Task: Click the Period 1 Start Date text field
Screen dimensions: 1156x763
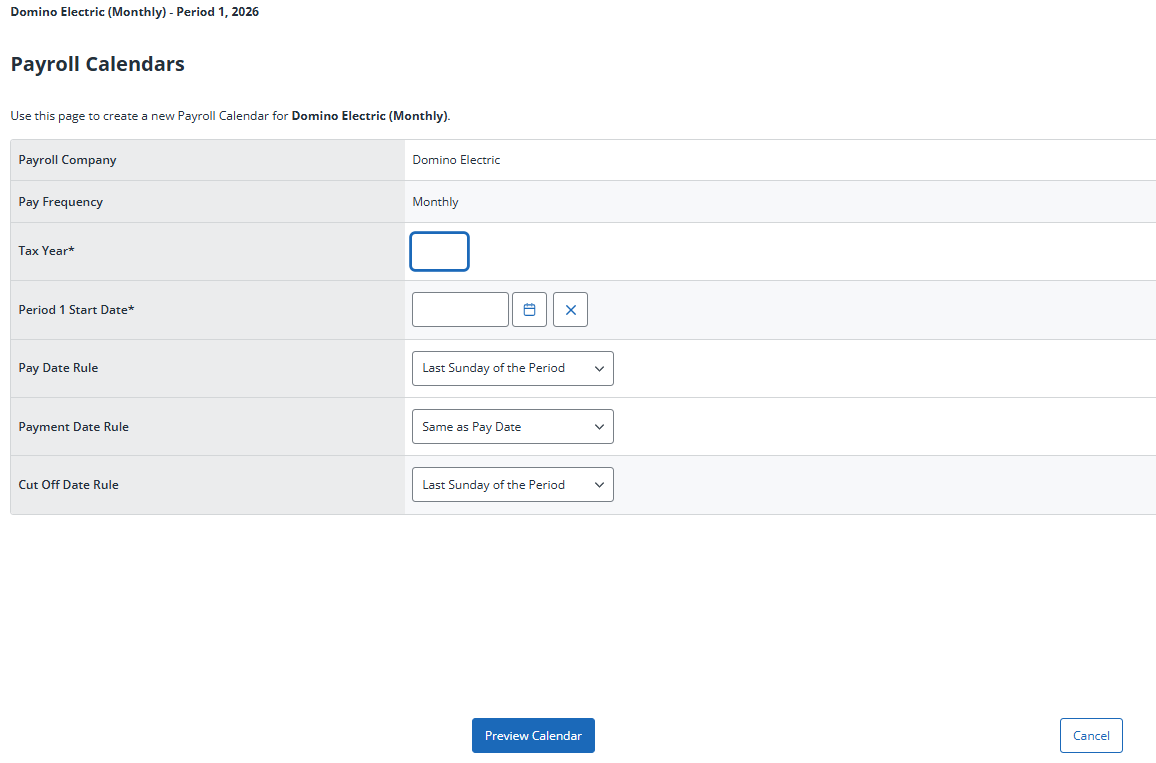Action: click(x=460, y=310)
